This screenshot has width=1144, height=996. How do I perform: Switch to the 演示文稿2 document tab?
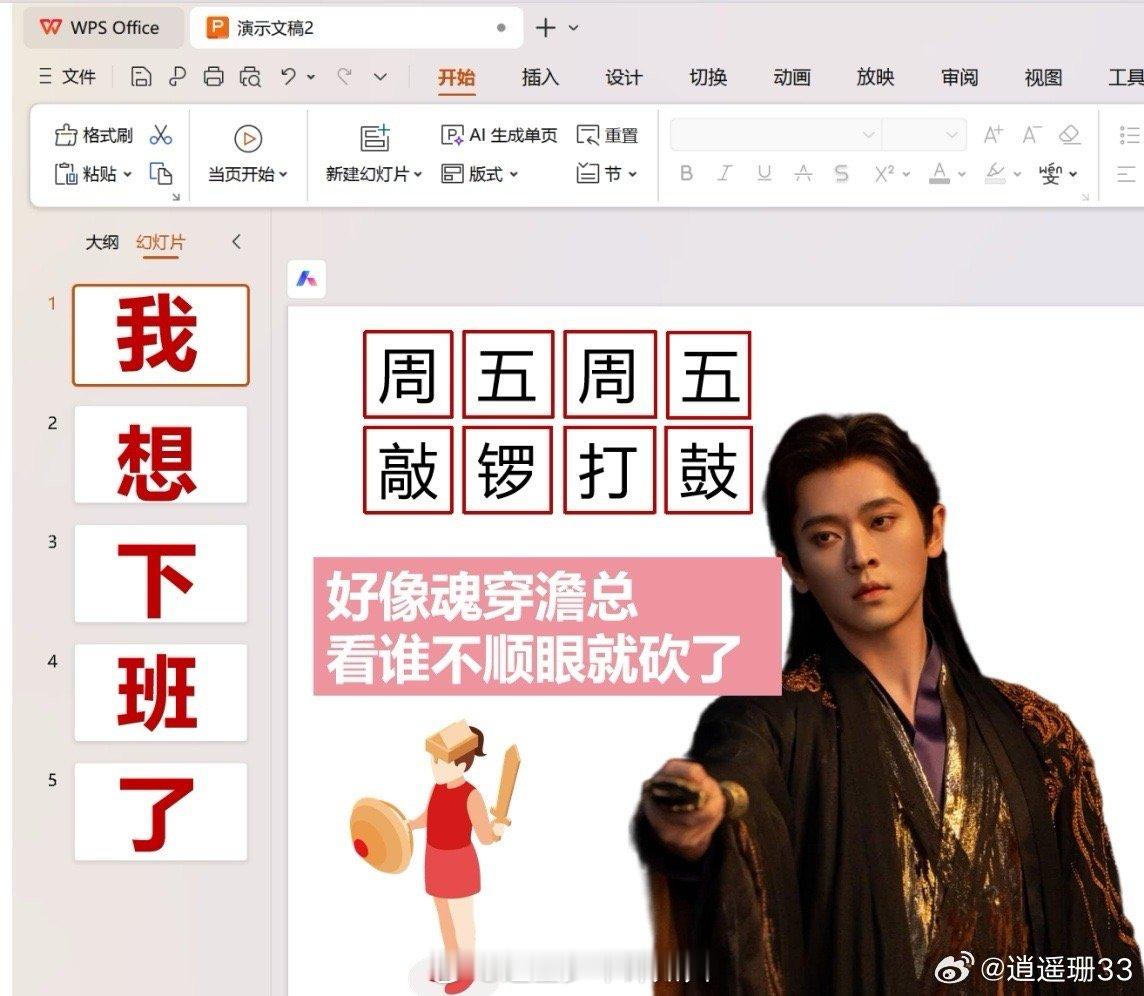356,28
